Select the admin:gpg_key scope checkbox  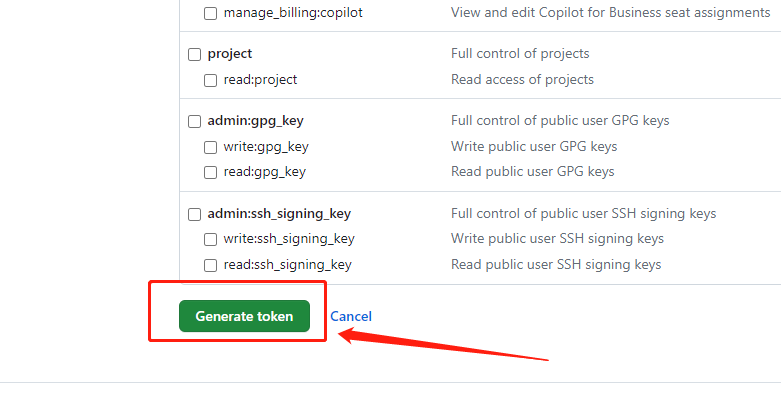(195, 121)
